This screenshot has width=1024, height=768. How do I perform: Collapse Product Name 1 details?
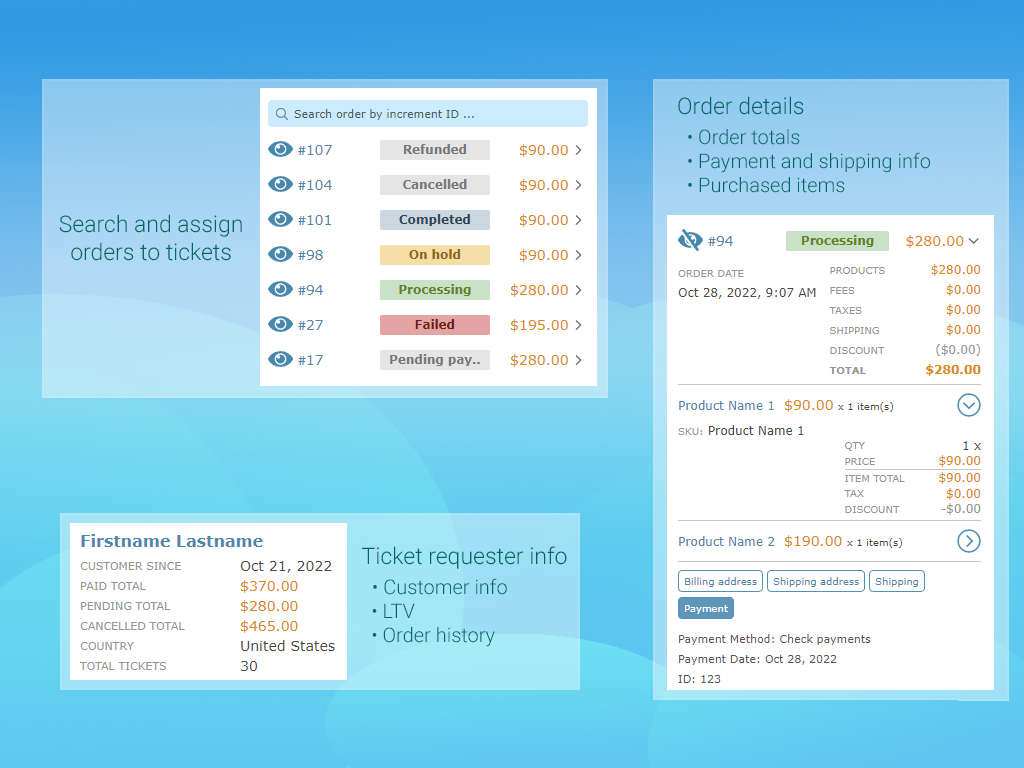click(x=968, y=405)
